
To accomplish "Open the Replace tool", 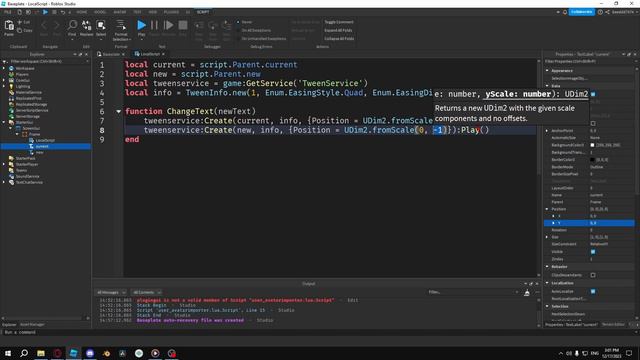I will click(x=87, y=28).
